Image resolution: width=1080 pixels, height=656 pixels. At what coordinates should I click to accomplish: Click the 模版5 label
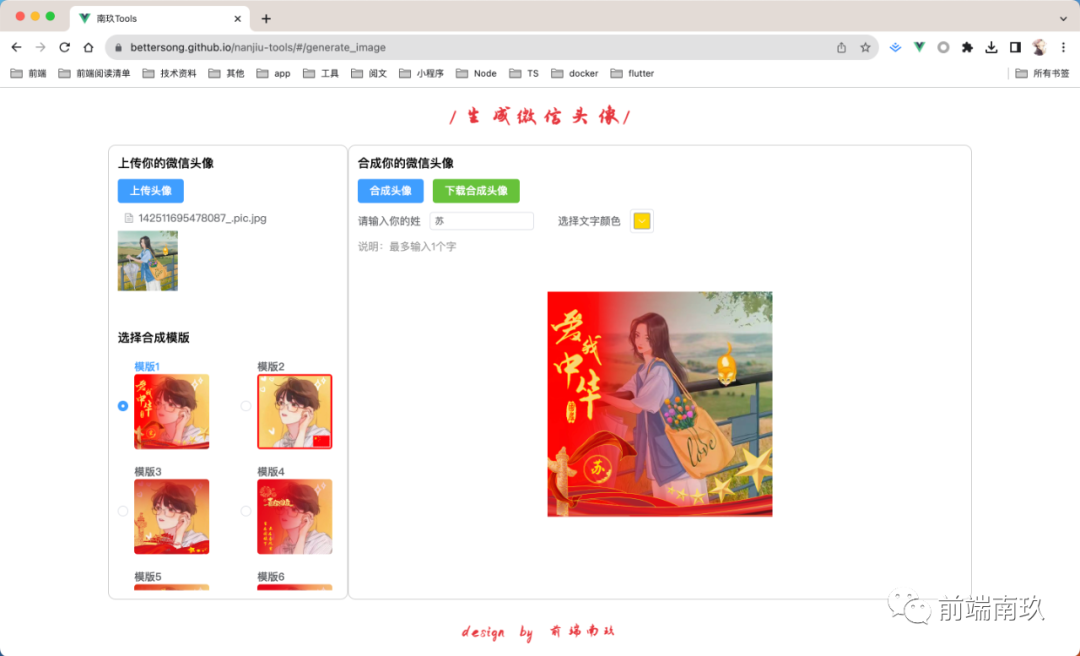point(147,577)
